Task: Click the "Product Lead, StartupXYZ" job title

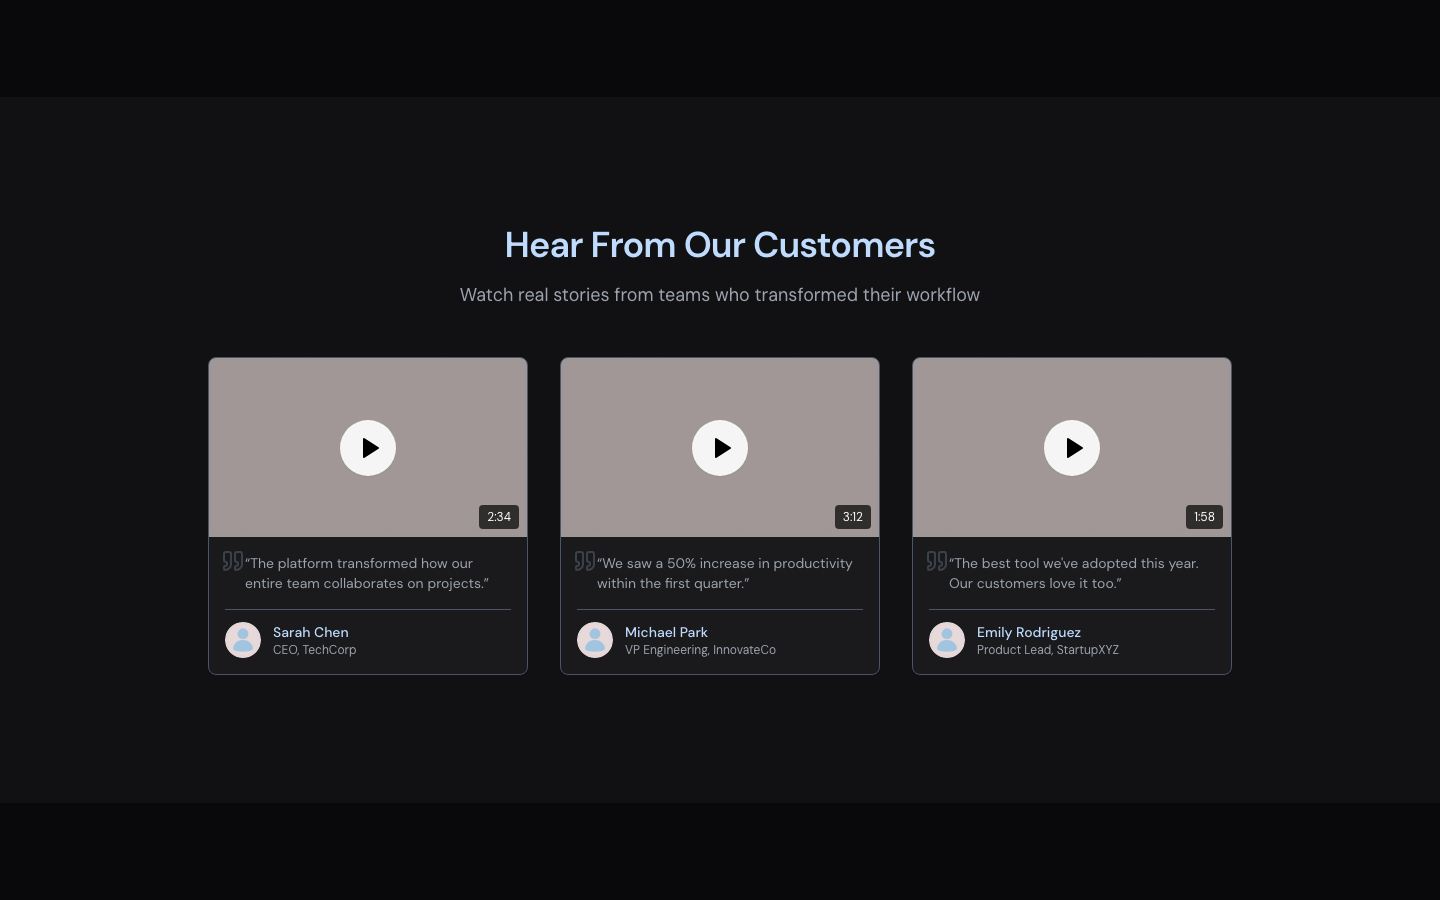Action: (1047, 650)
